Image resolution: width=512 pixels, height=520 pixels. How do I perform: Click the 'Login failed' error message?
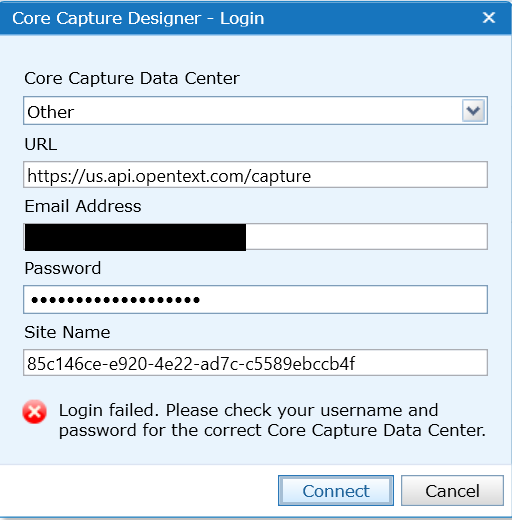(x=272, y=420)
